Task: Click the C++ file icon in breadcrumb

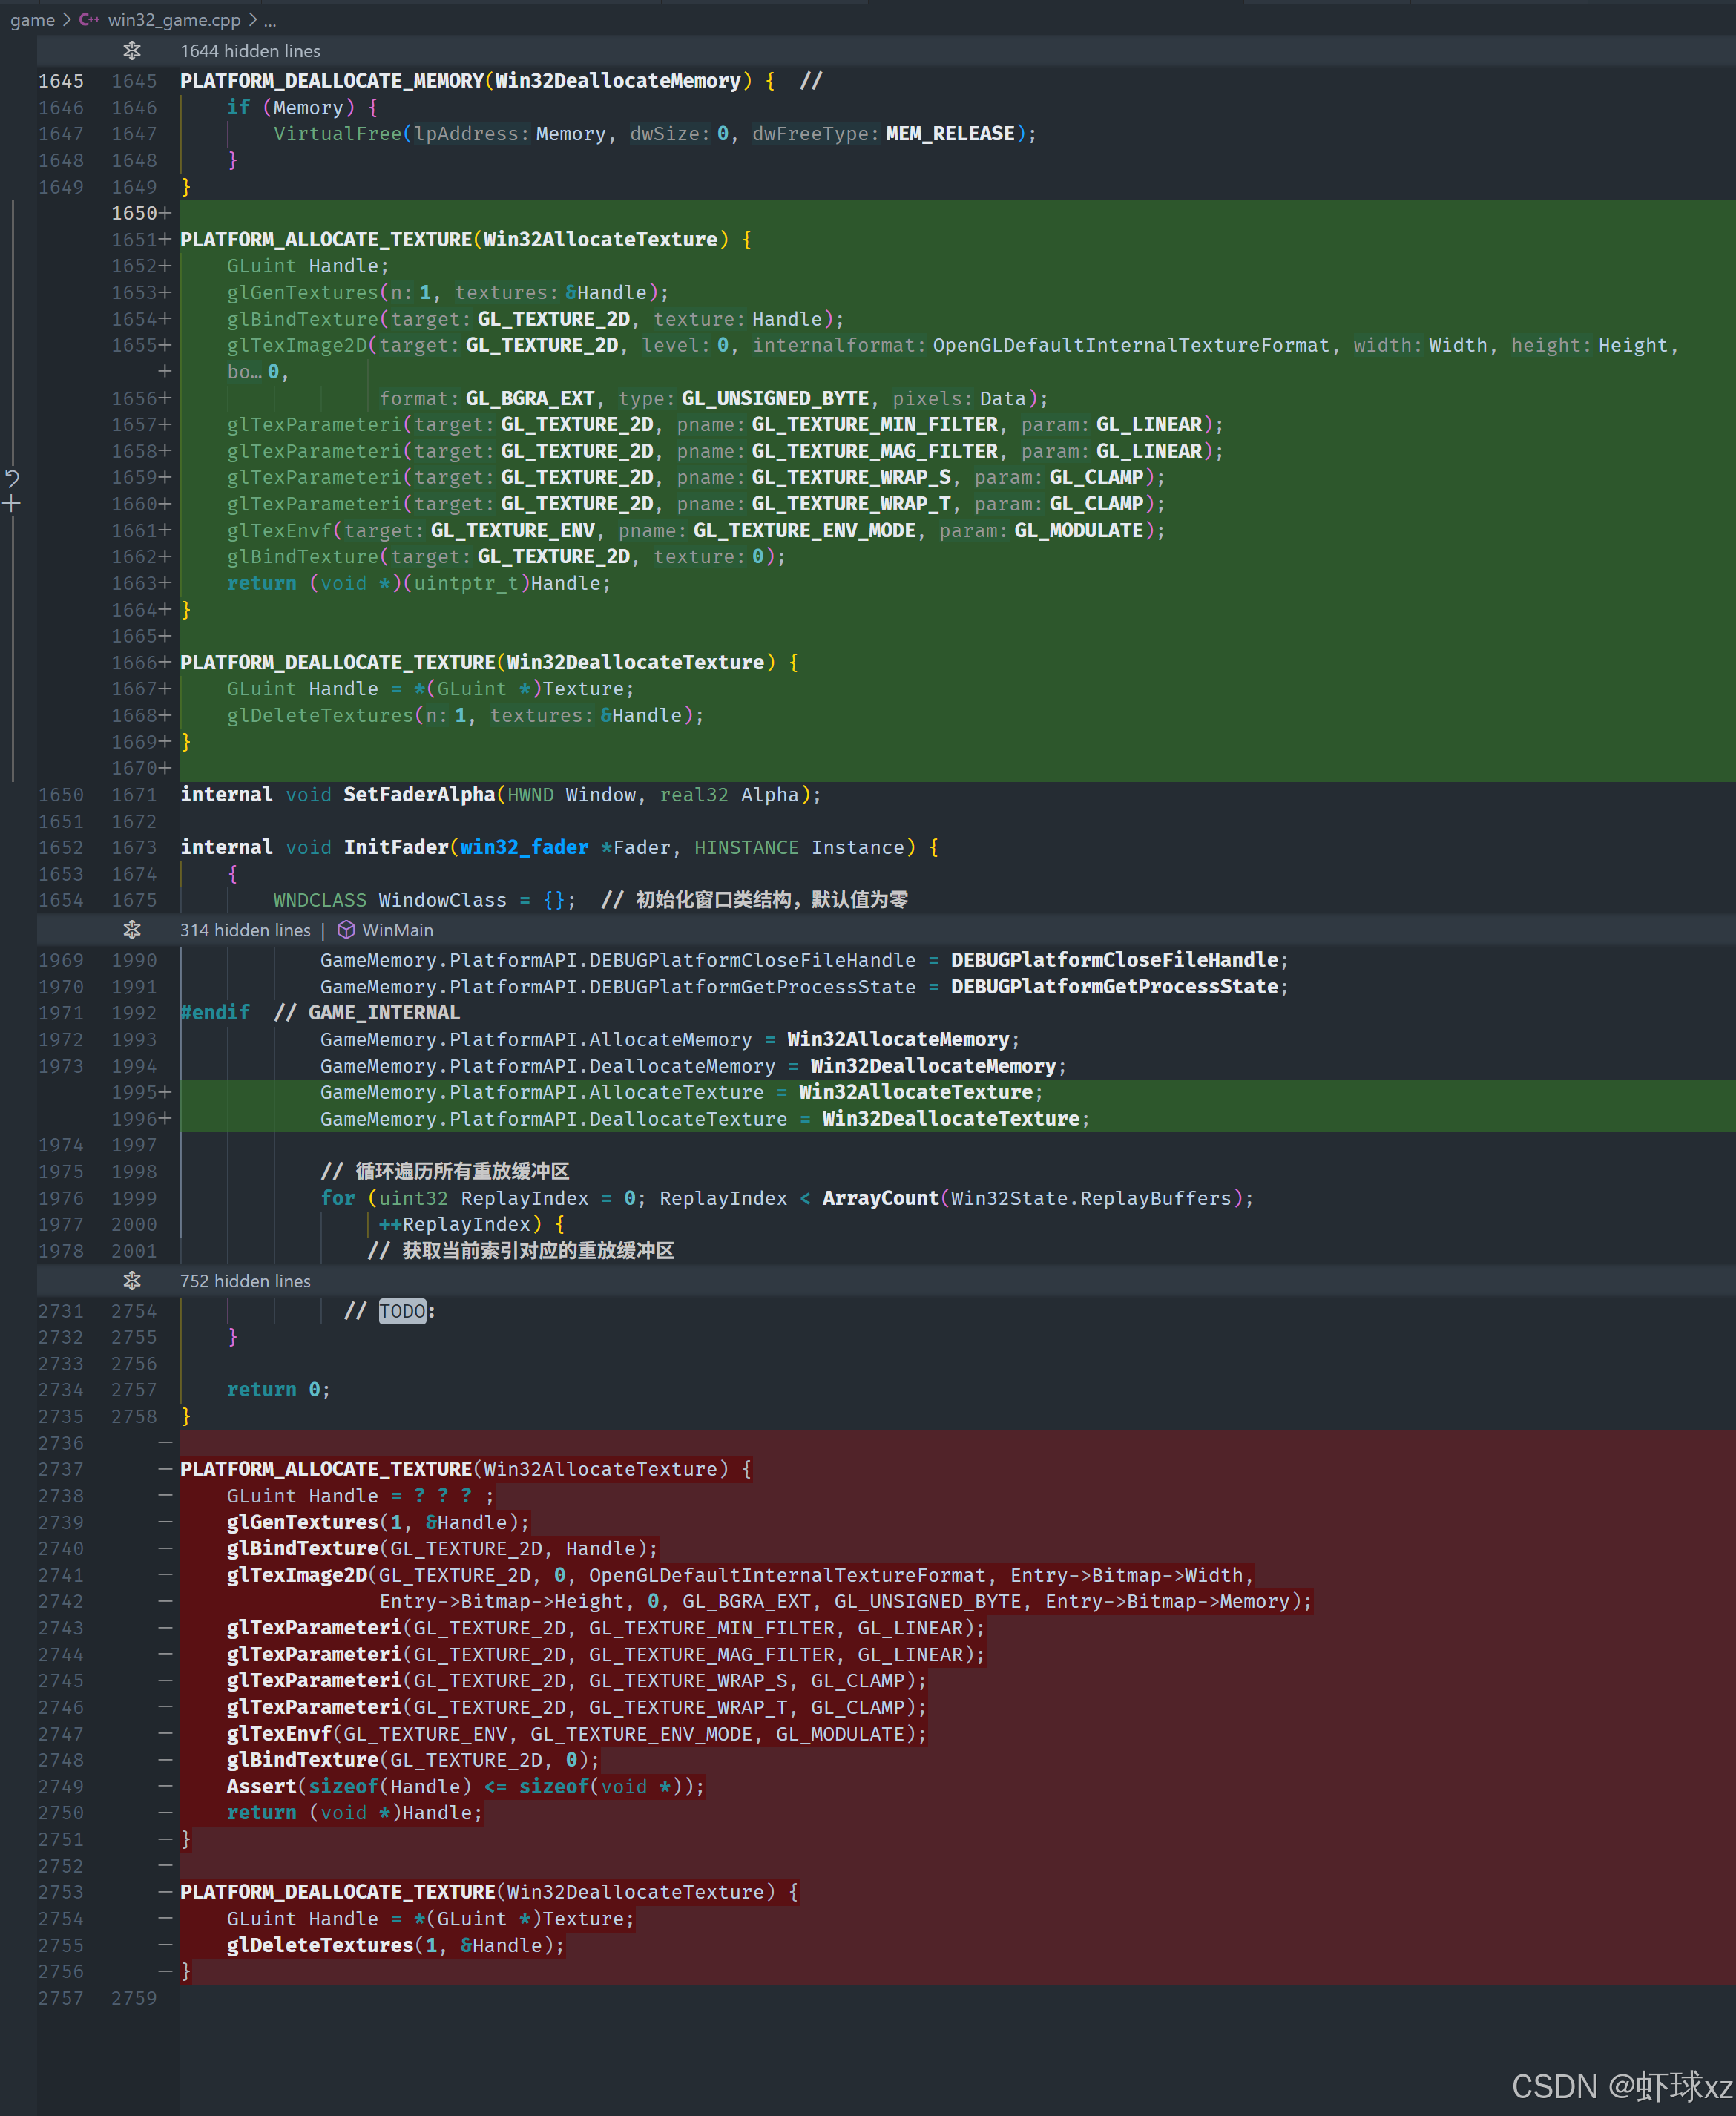Action: pyautogui.click(x=89, y=20)
